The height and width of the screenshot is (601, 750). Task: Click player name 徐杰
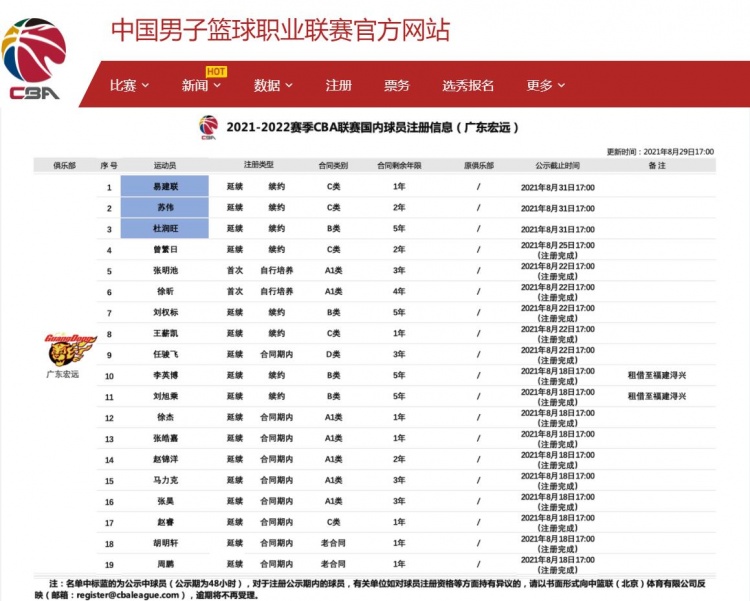pyautogui.click(x=165, y=417)
